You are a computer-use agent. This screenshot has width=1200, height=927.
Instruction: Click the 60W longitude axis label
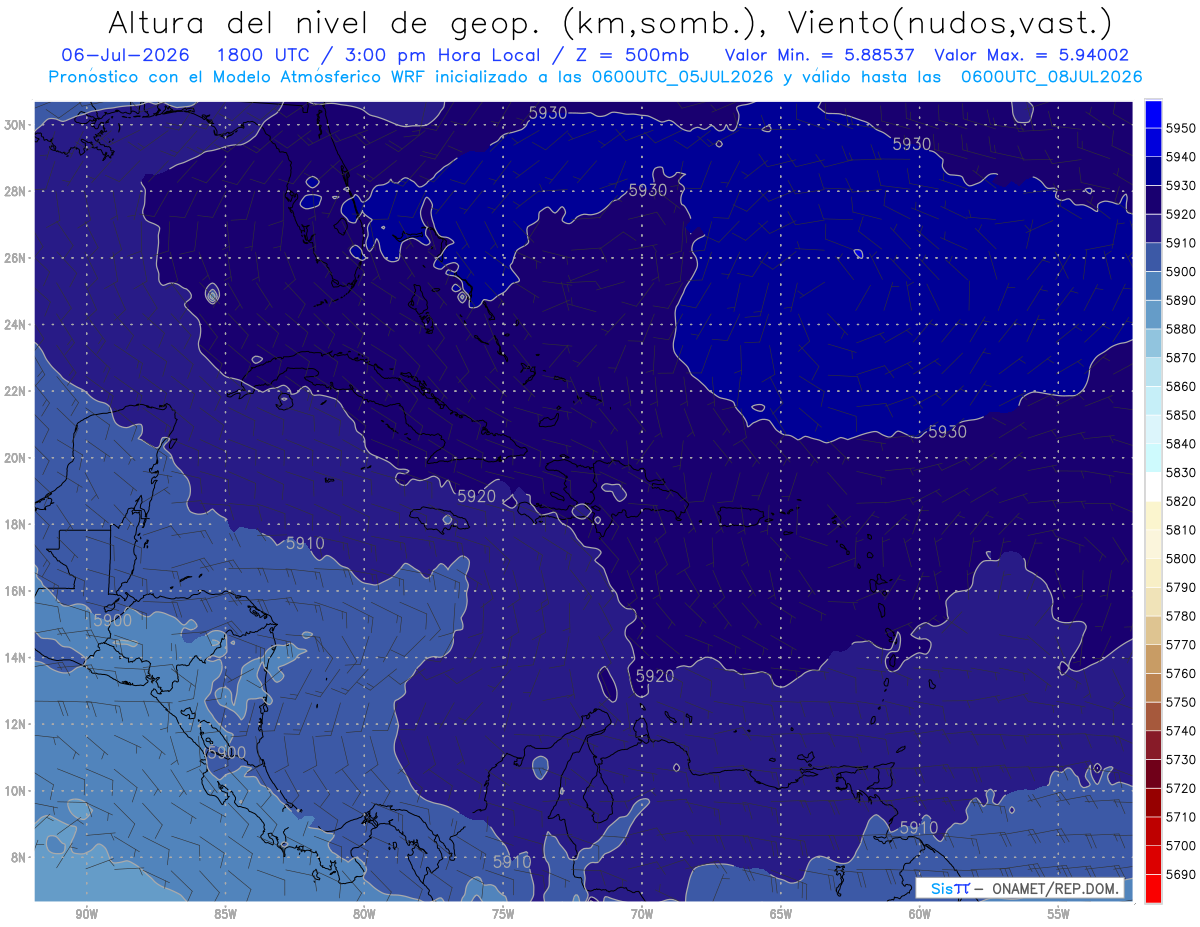tap(920, 914)
